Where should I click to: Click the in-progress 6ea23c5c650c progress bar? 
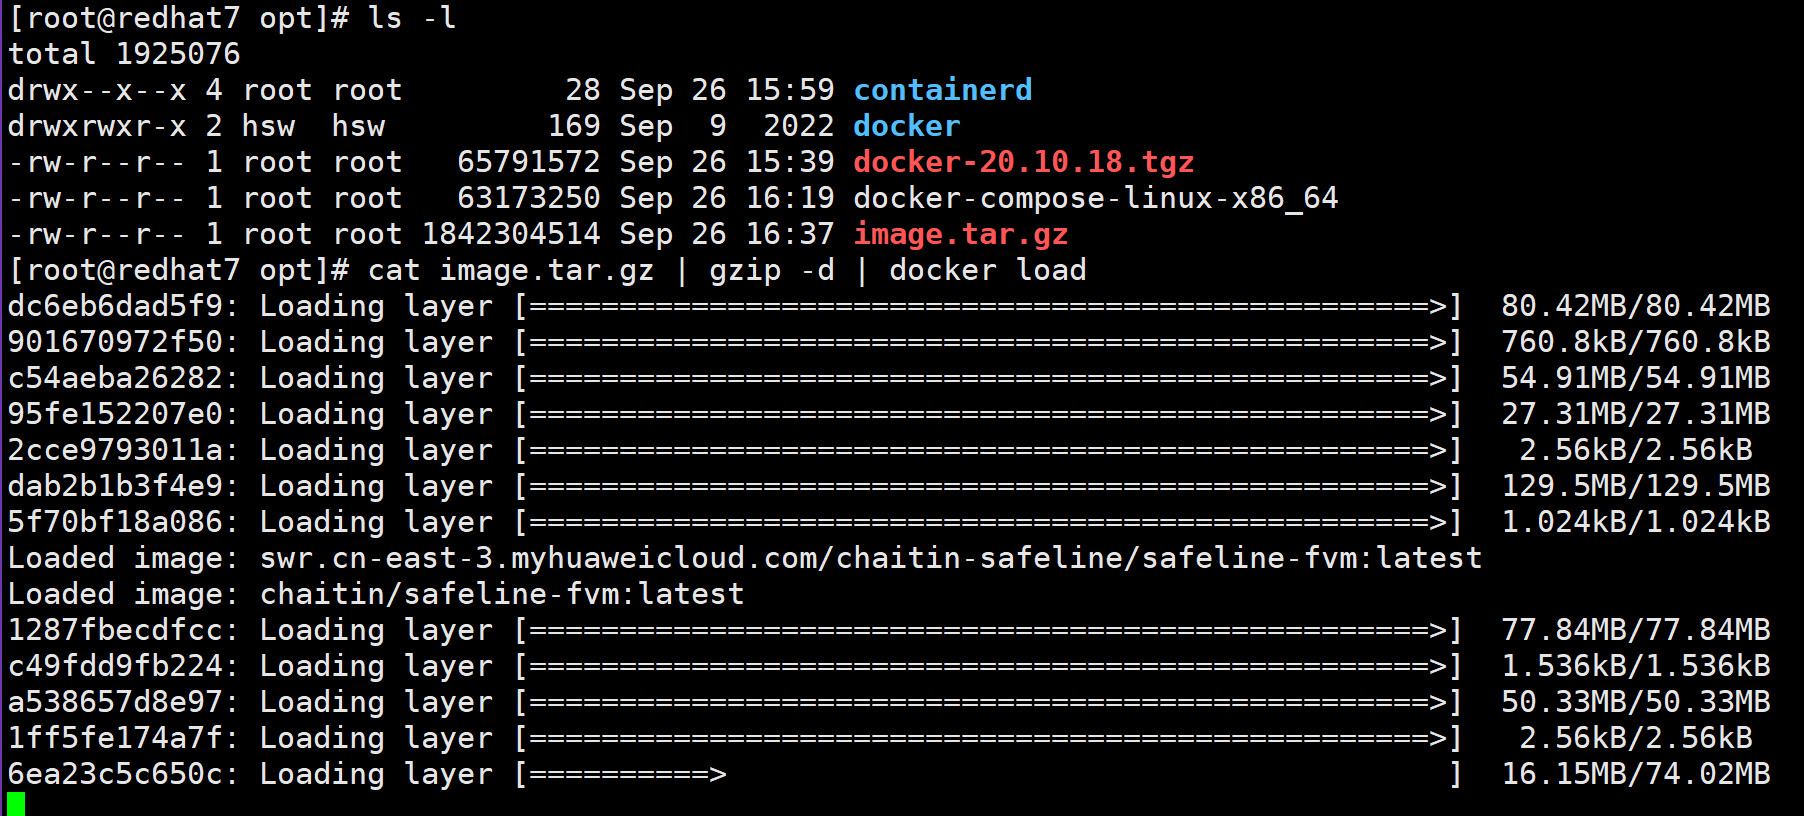click(x=988, y=774)
